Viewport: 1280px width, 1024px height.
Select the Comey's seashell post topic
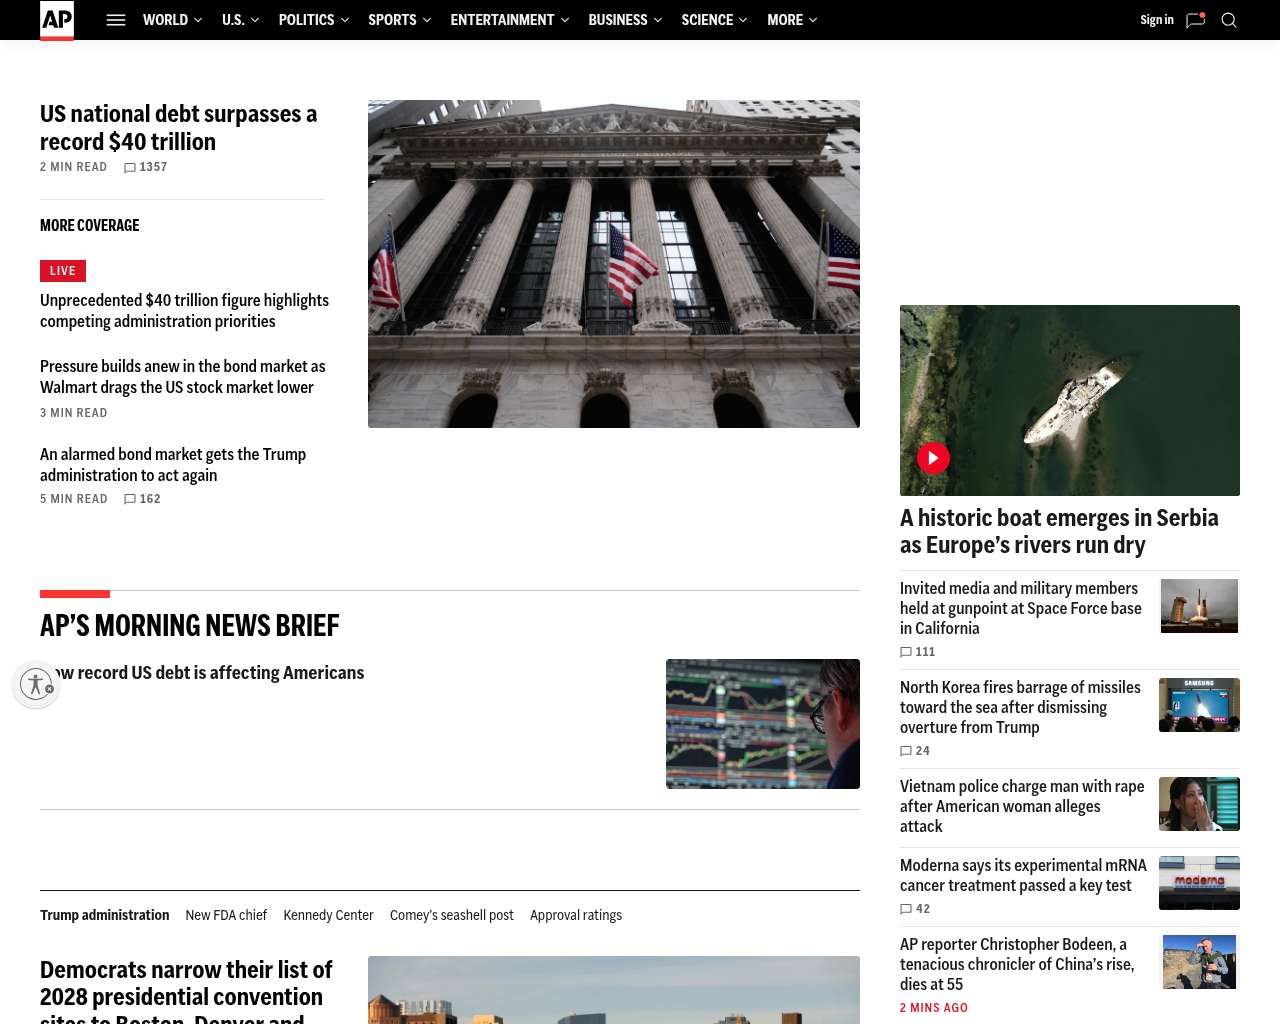point(452,915)
